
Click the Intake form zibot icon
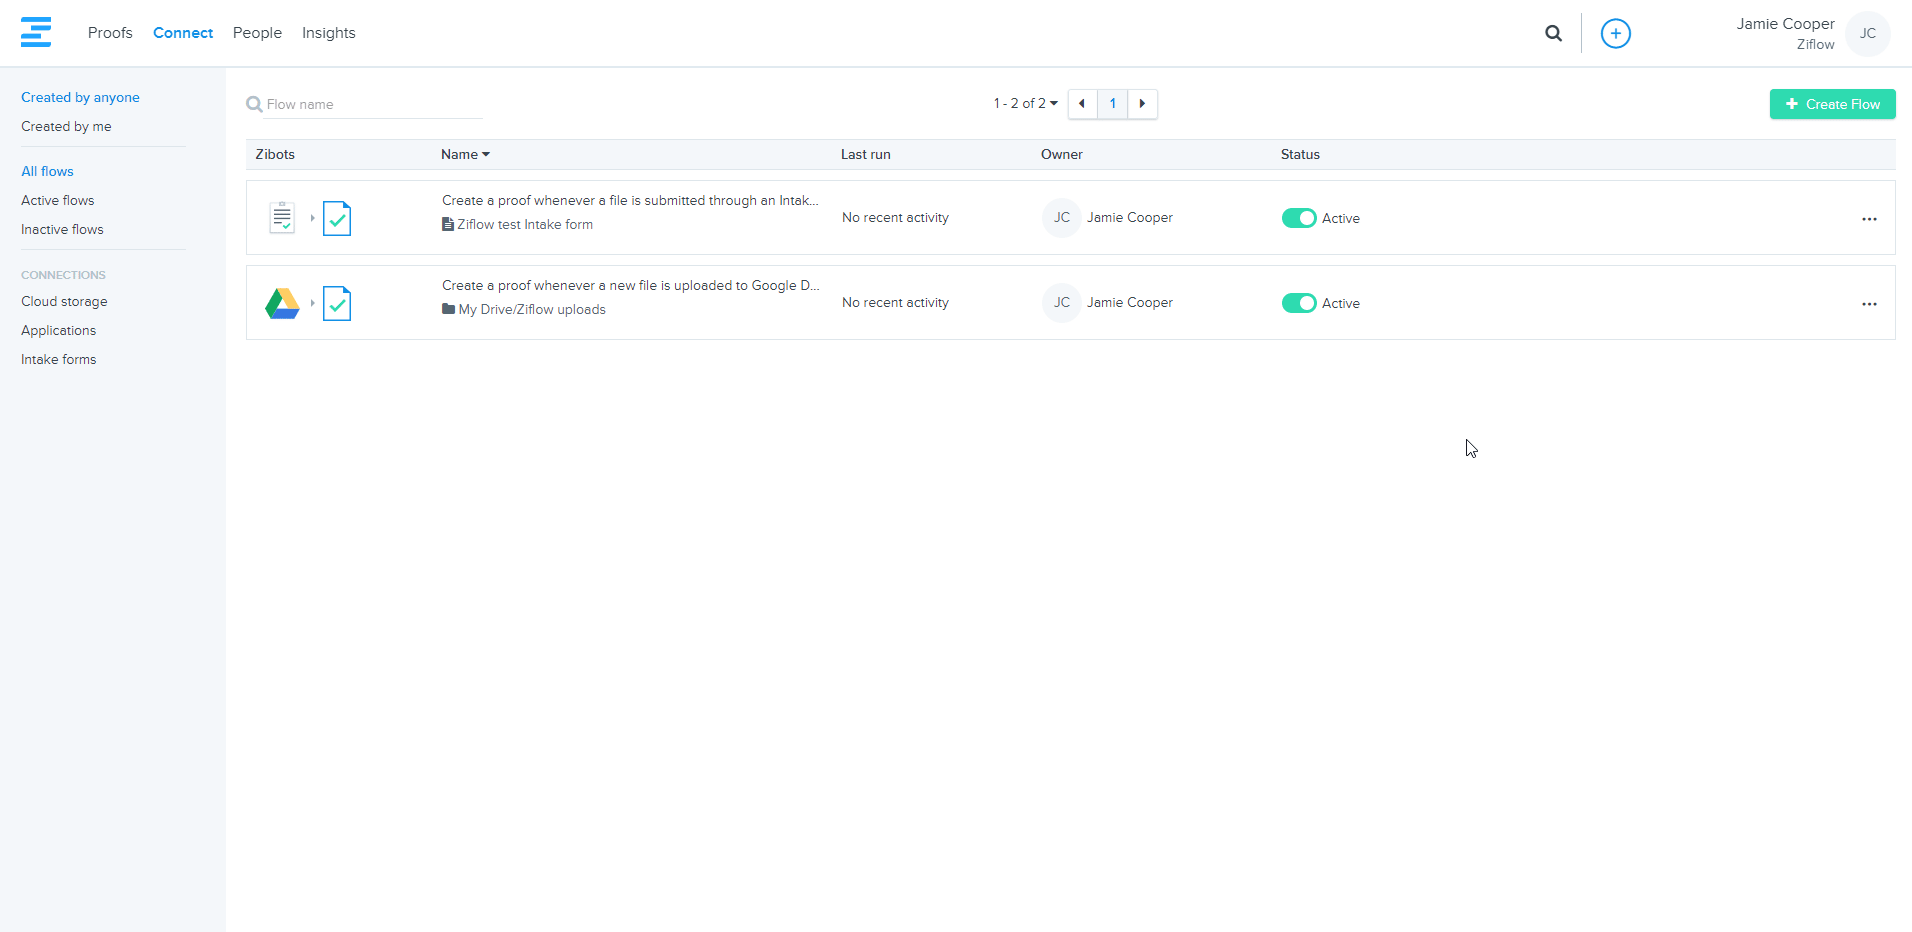coord(282,218)
